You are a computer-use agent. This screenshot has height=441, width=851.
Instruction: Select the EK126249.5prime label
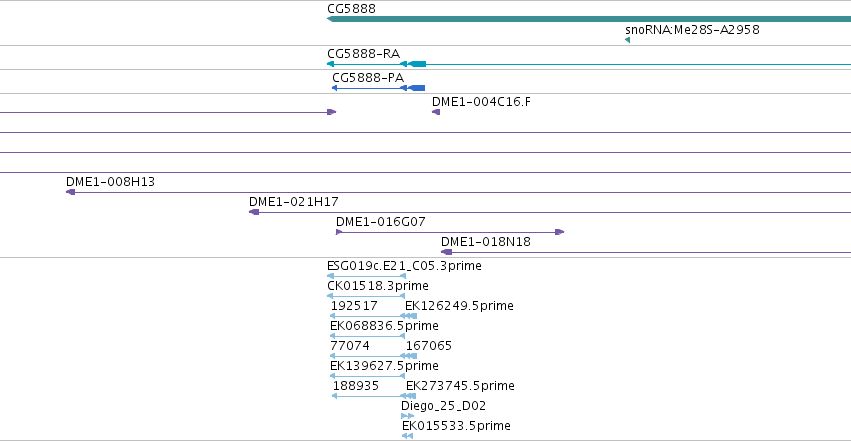[x=459, y=306]
